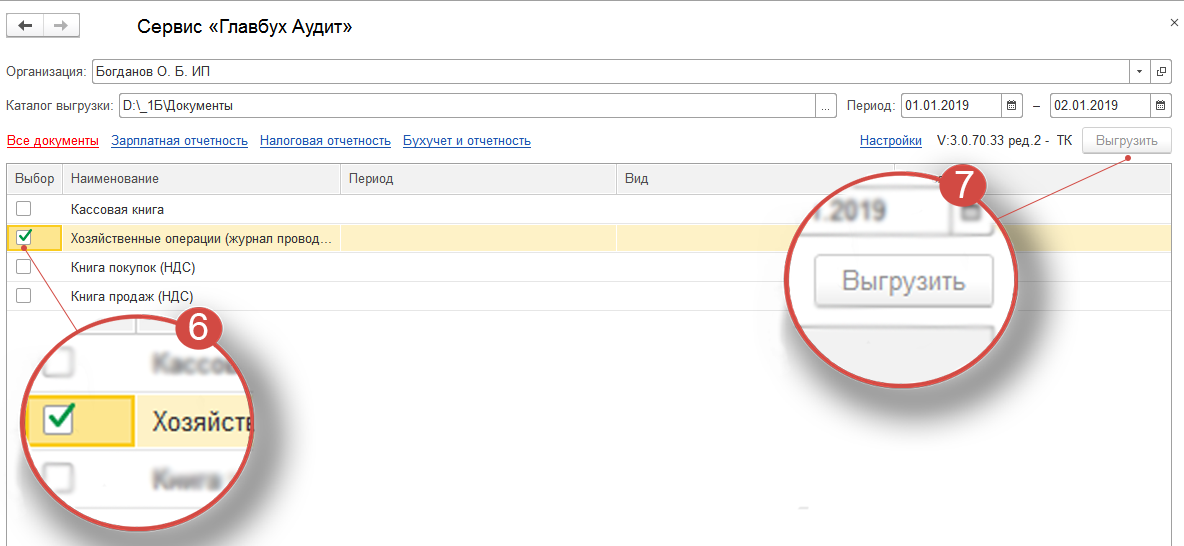Check the Кассовая книга checkbox
The height and width of the screenshot is (546, 1184).
[x=24, y=209]
